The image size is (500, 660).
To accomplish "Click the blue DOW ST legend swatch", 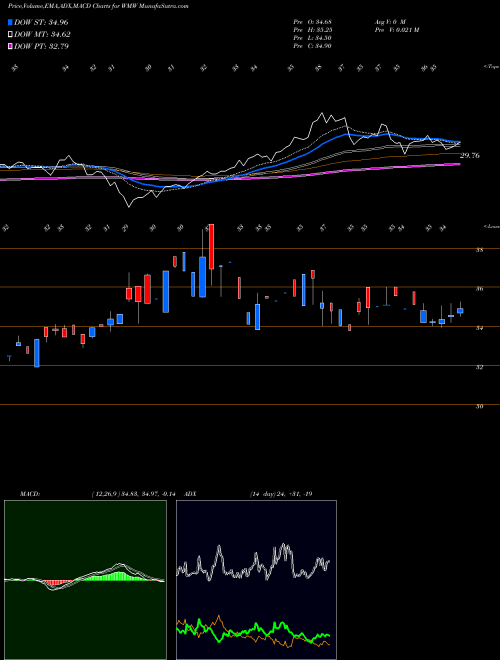I will click(x=10, y=22).
